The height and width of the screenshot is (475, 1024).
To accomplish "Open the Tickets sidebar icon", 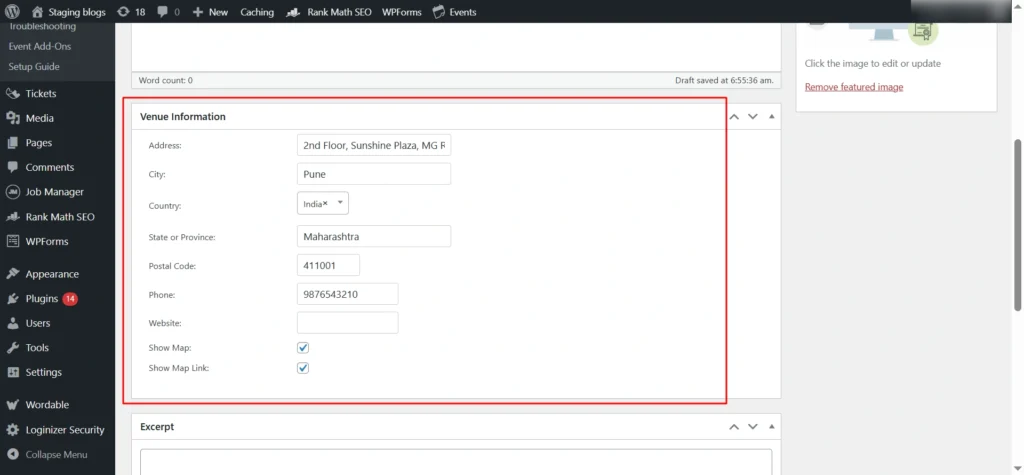I will pos(12,93).
